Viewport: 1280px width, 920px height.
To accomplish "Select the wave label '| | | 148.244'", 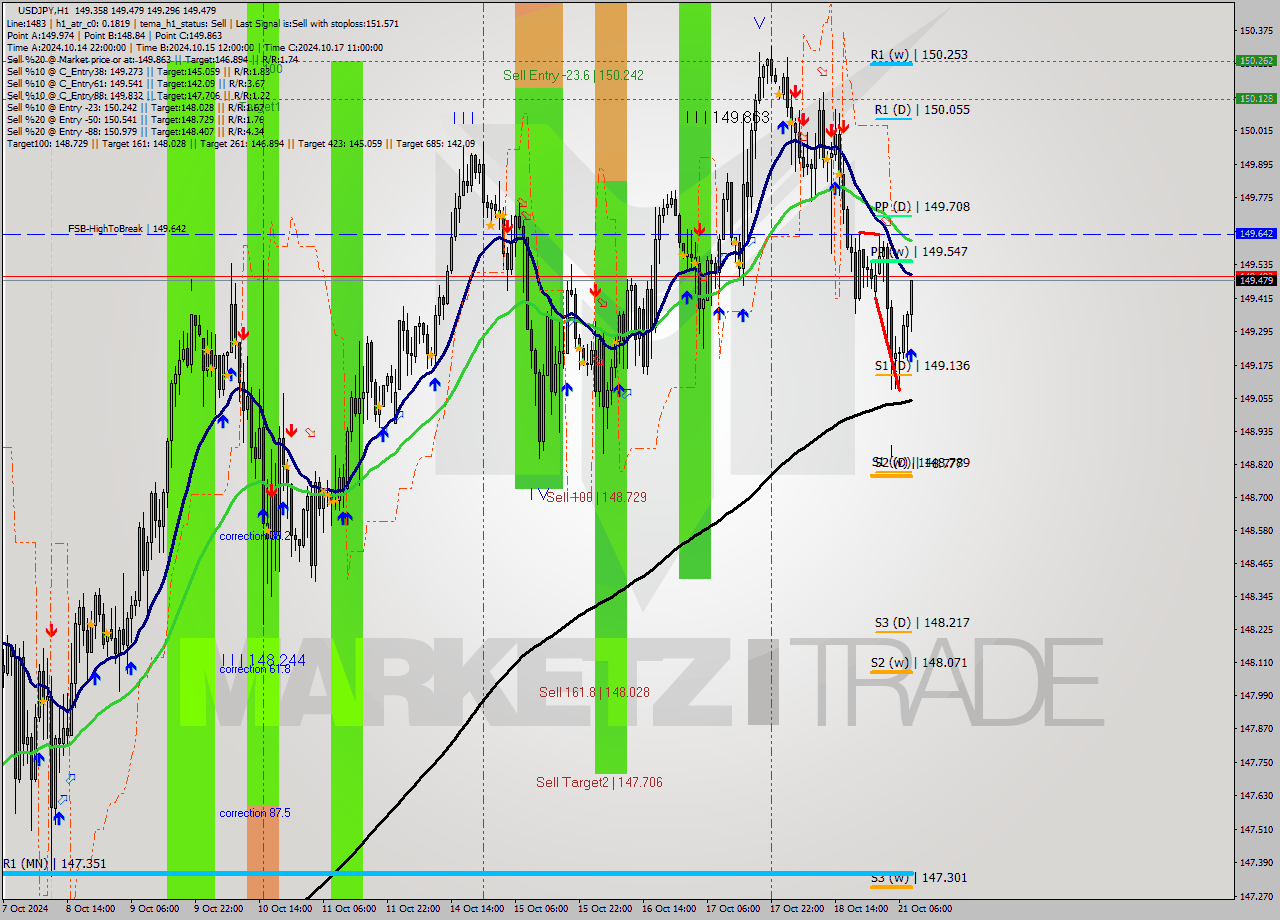I will pos(263,661).
